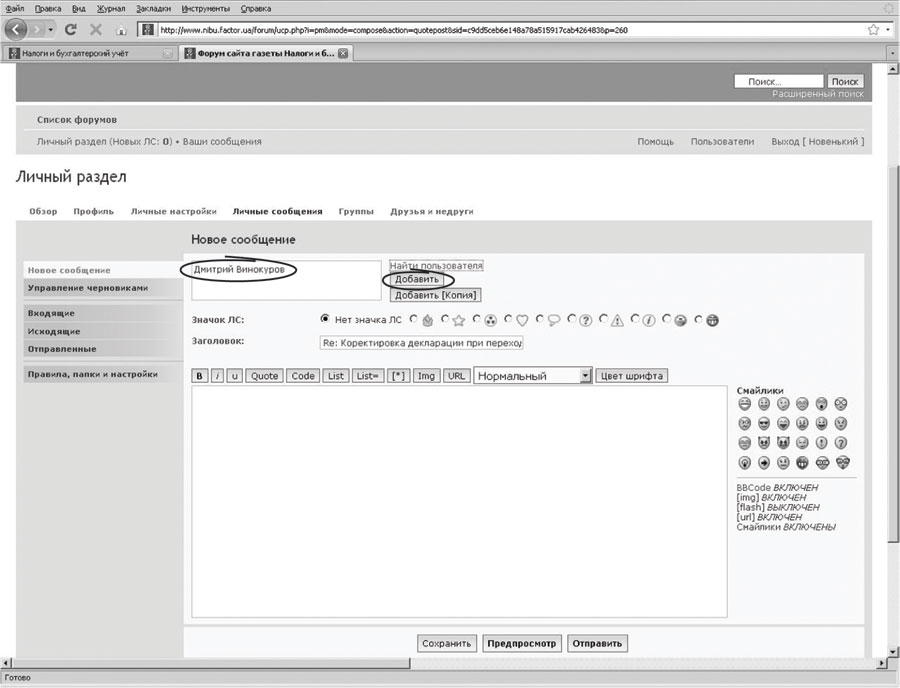Choose the star message icon radio option
This screenshot has height=688, width=900.
[x=445, y=320]
